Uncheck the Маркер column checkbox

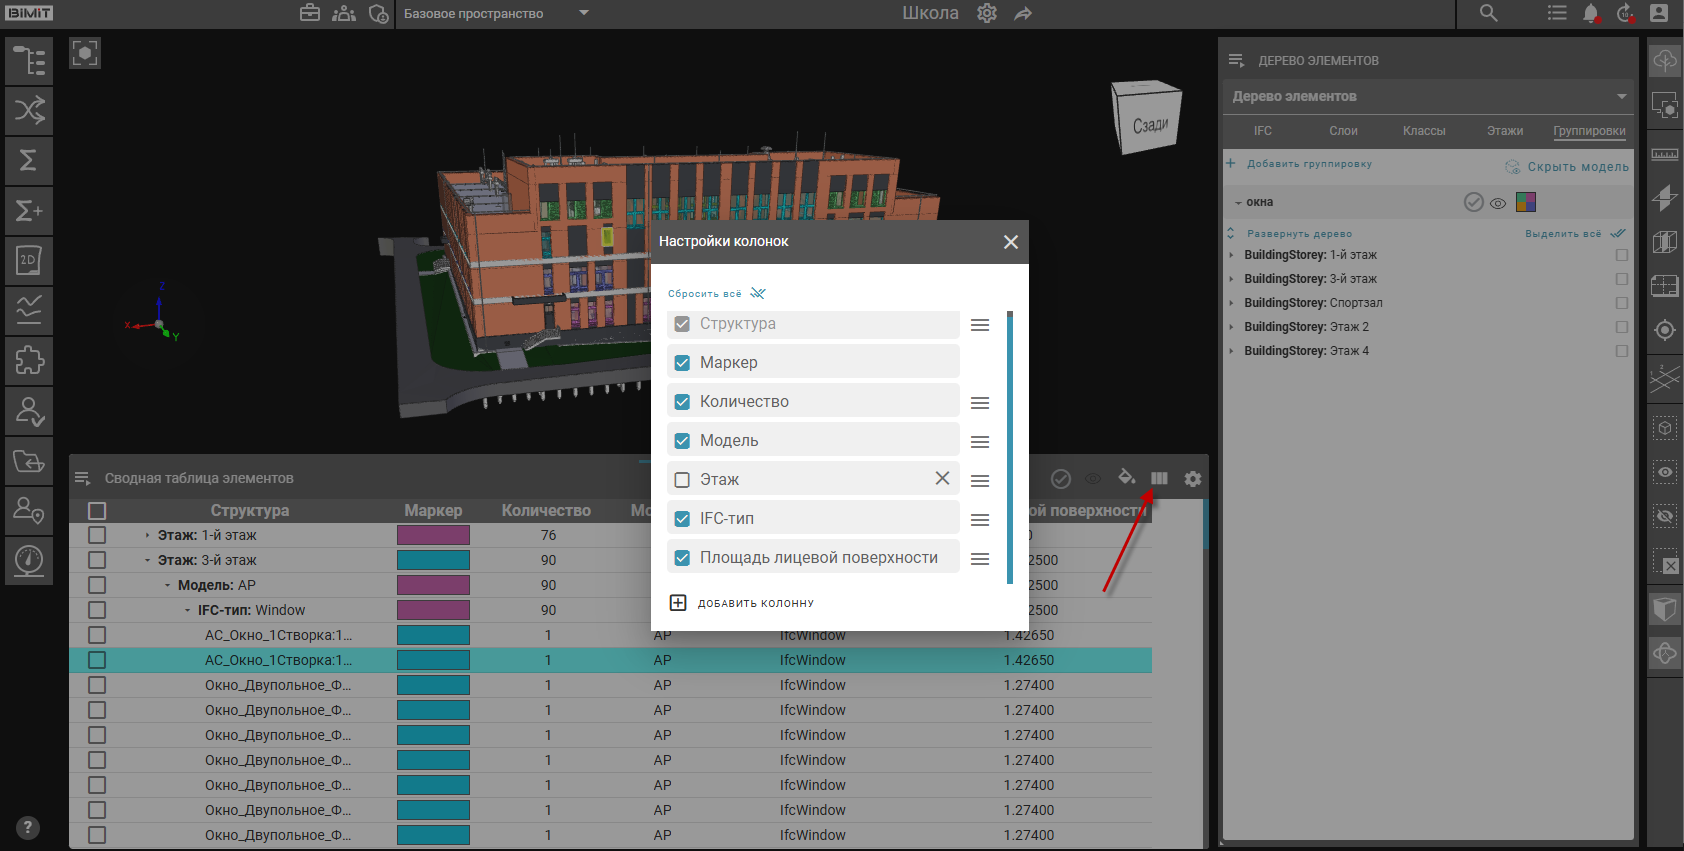click(682, 363)
